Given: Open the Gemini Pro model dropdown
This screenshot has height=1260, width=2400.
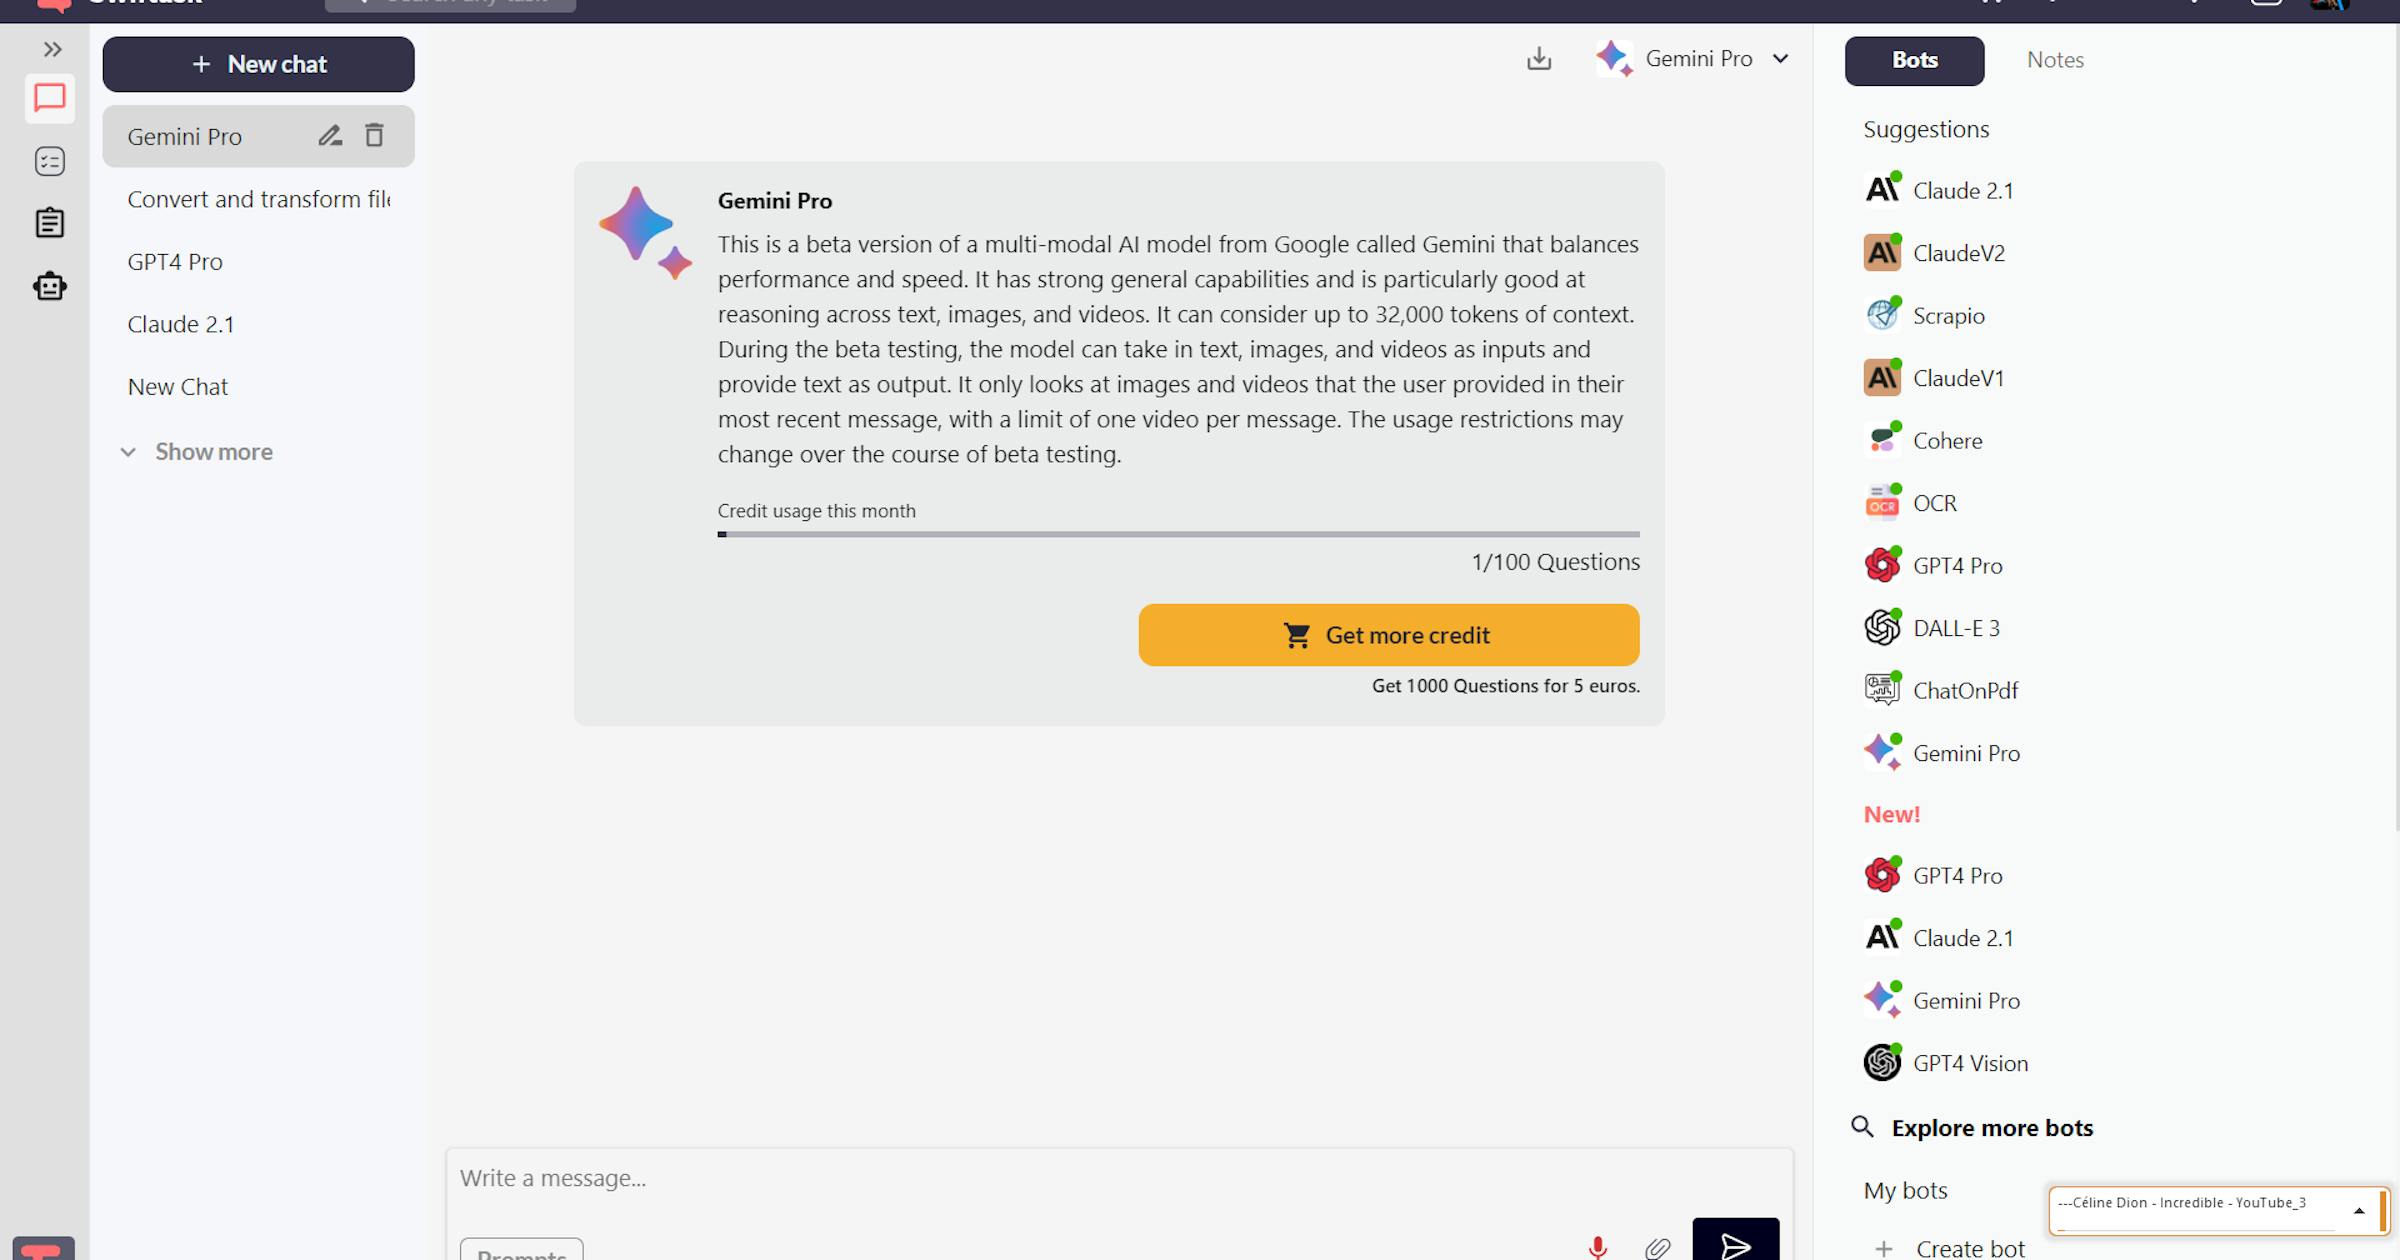Looking at the screenshot, I should tap(1781, 58).
